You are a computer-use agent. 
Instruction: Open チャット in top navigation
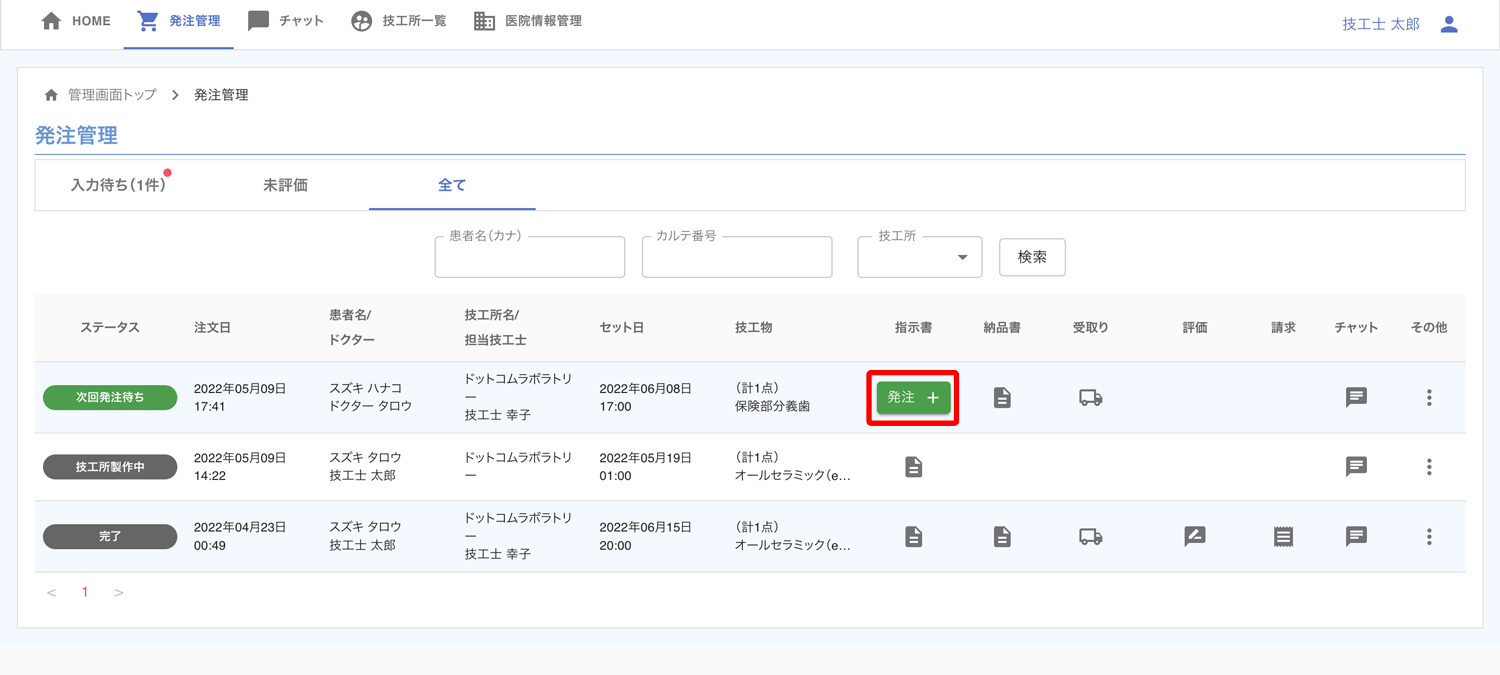tap(286, 21)
